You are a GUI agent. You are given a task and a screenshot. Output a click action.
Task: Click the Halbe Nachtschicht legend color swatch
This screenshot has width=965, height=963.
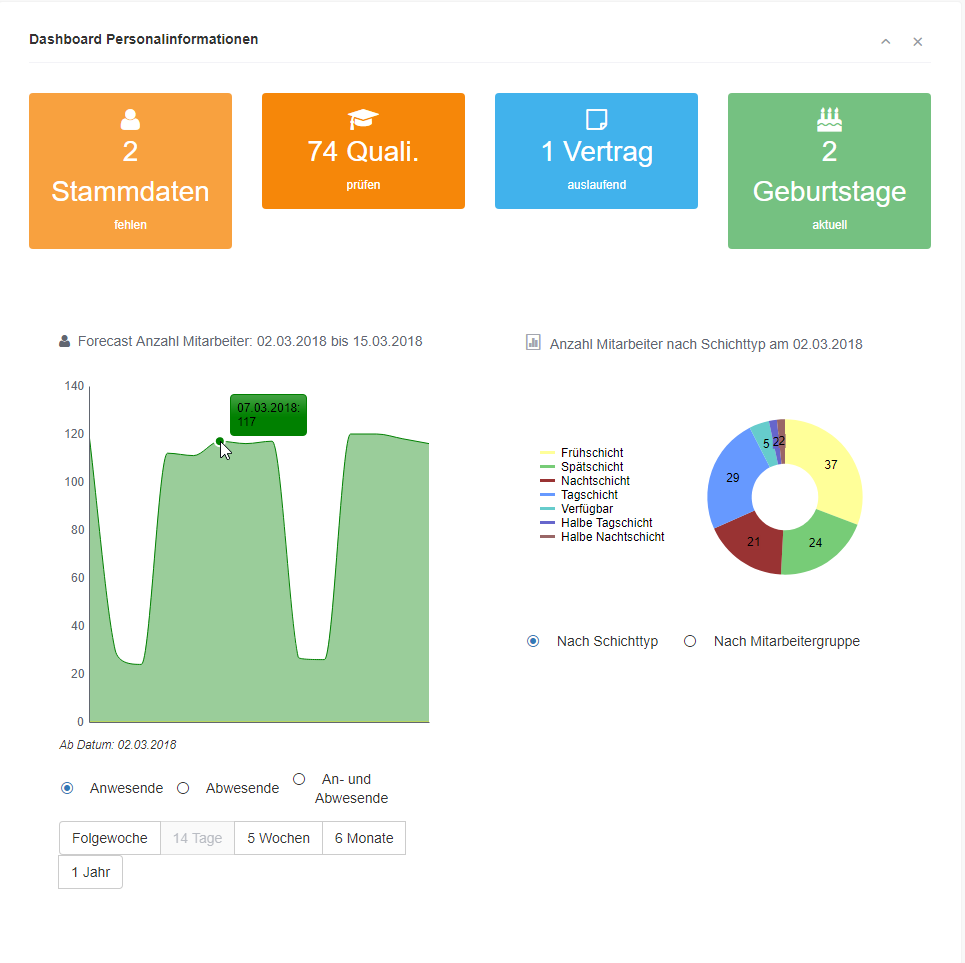coord(547,537)
